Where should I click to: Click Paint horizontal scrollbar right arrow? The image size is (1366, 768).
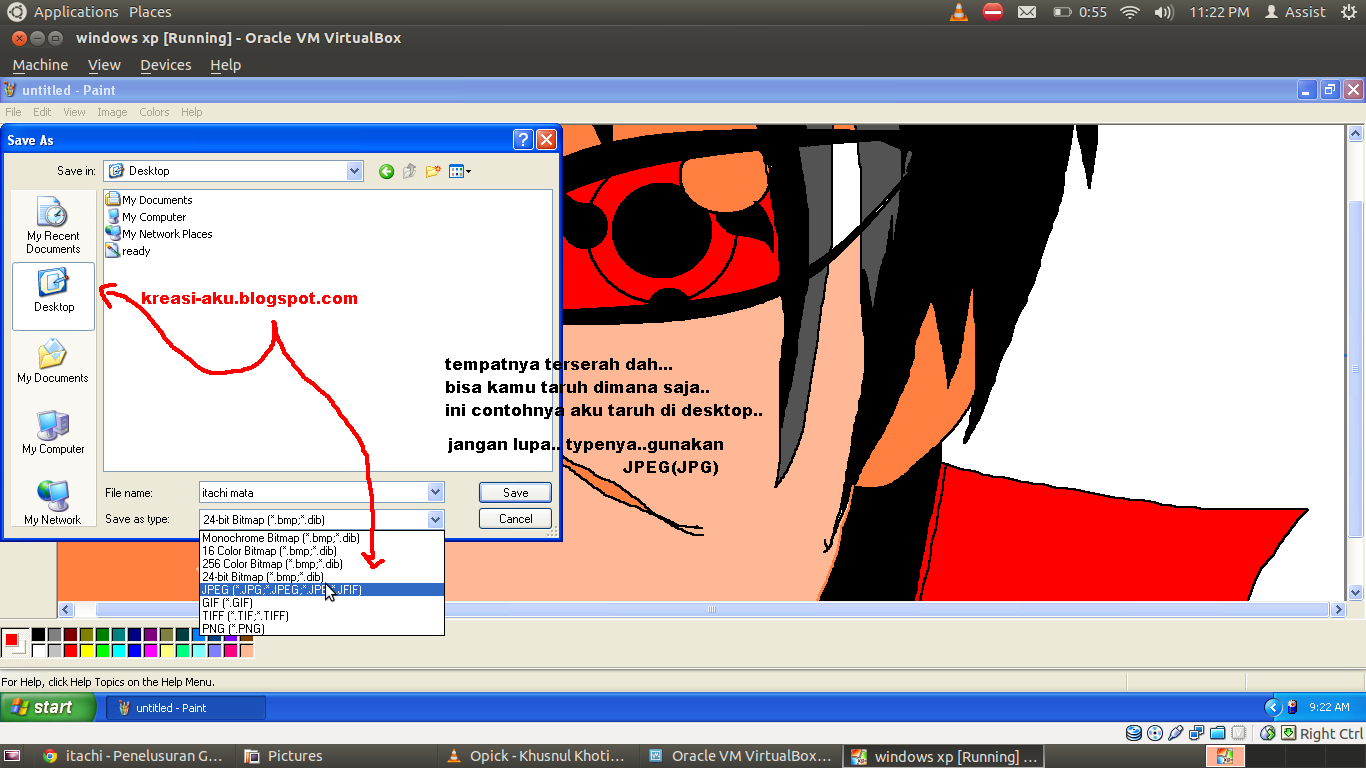click(x=1338, y=609)
